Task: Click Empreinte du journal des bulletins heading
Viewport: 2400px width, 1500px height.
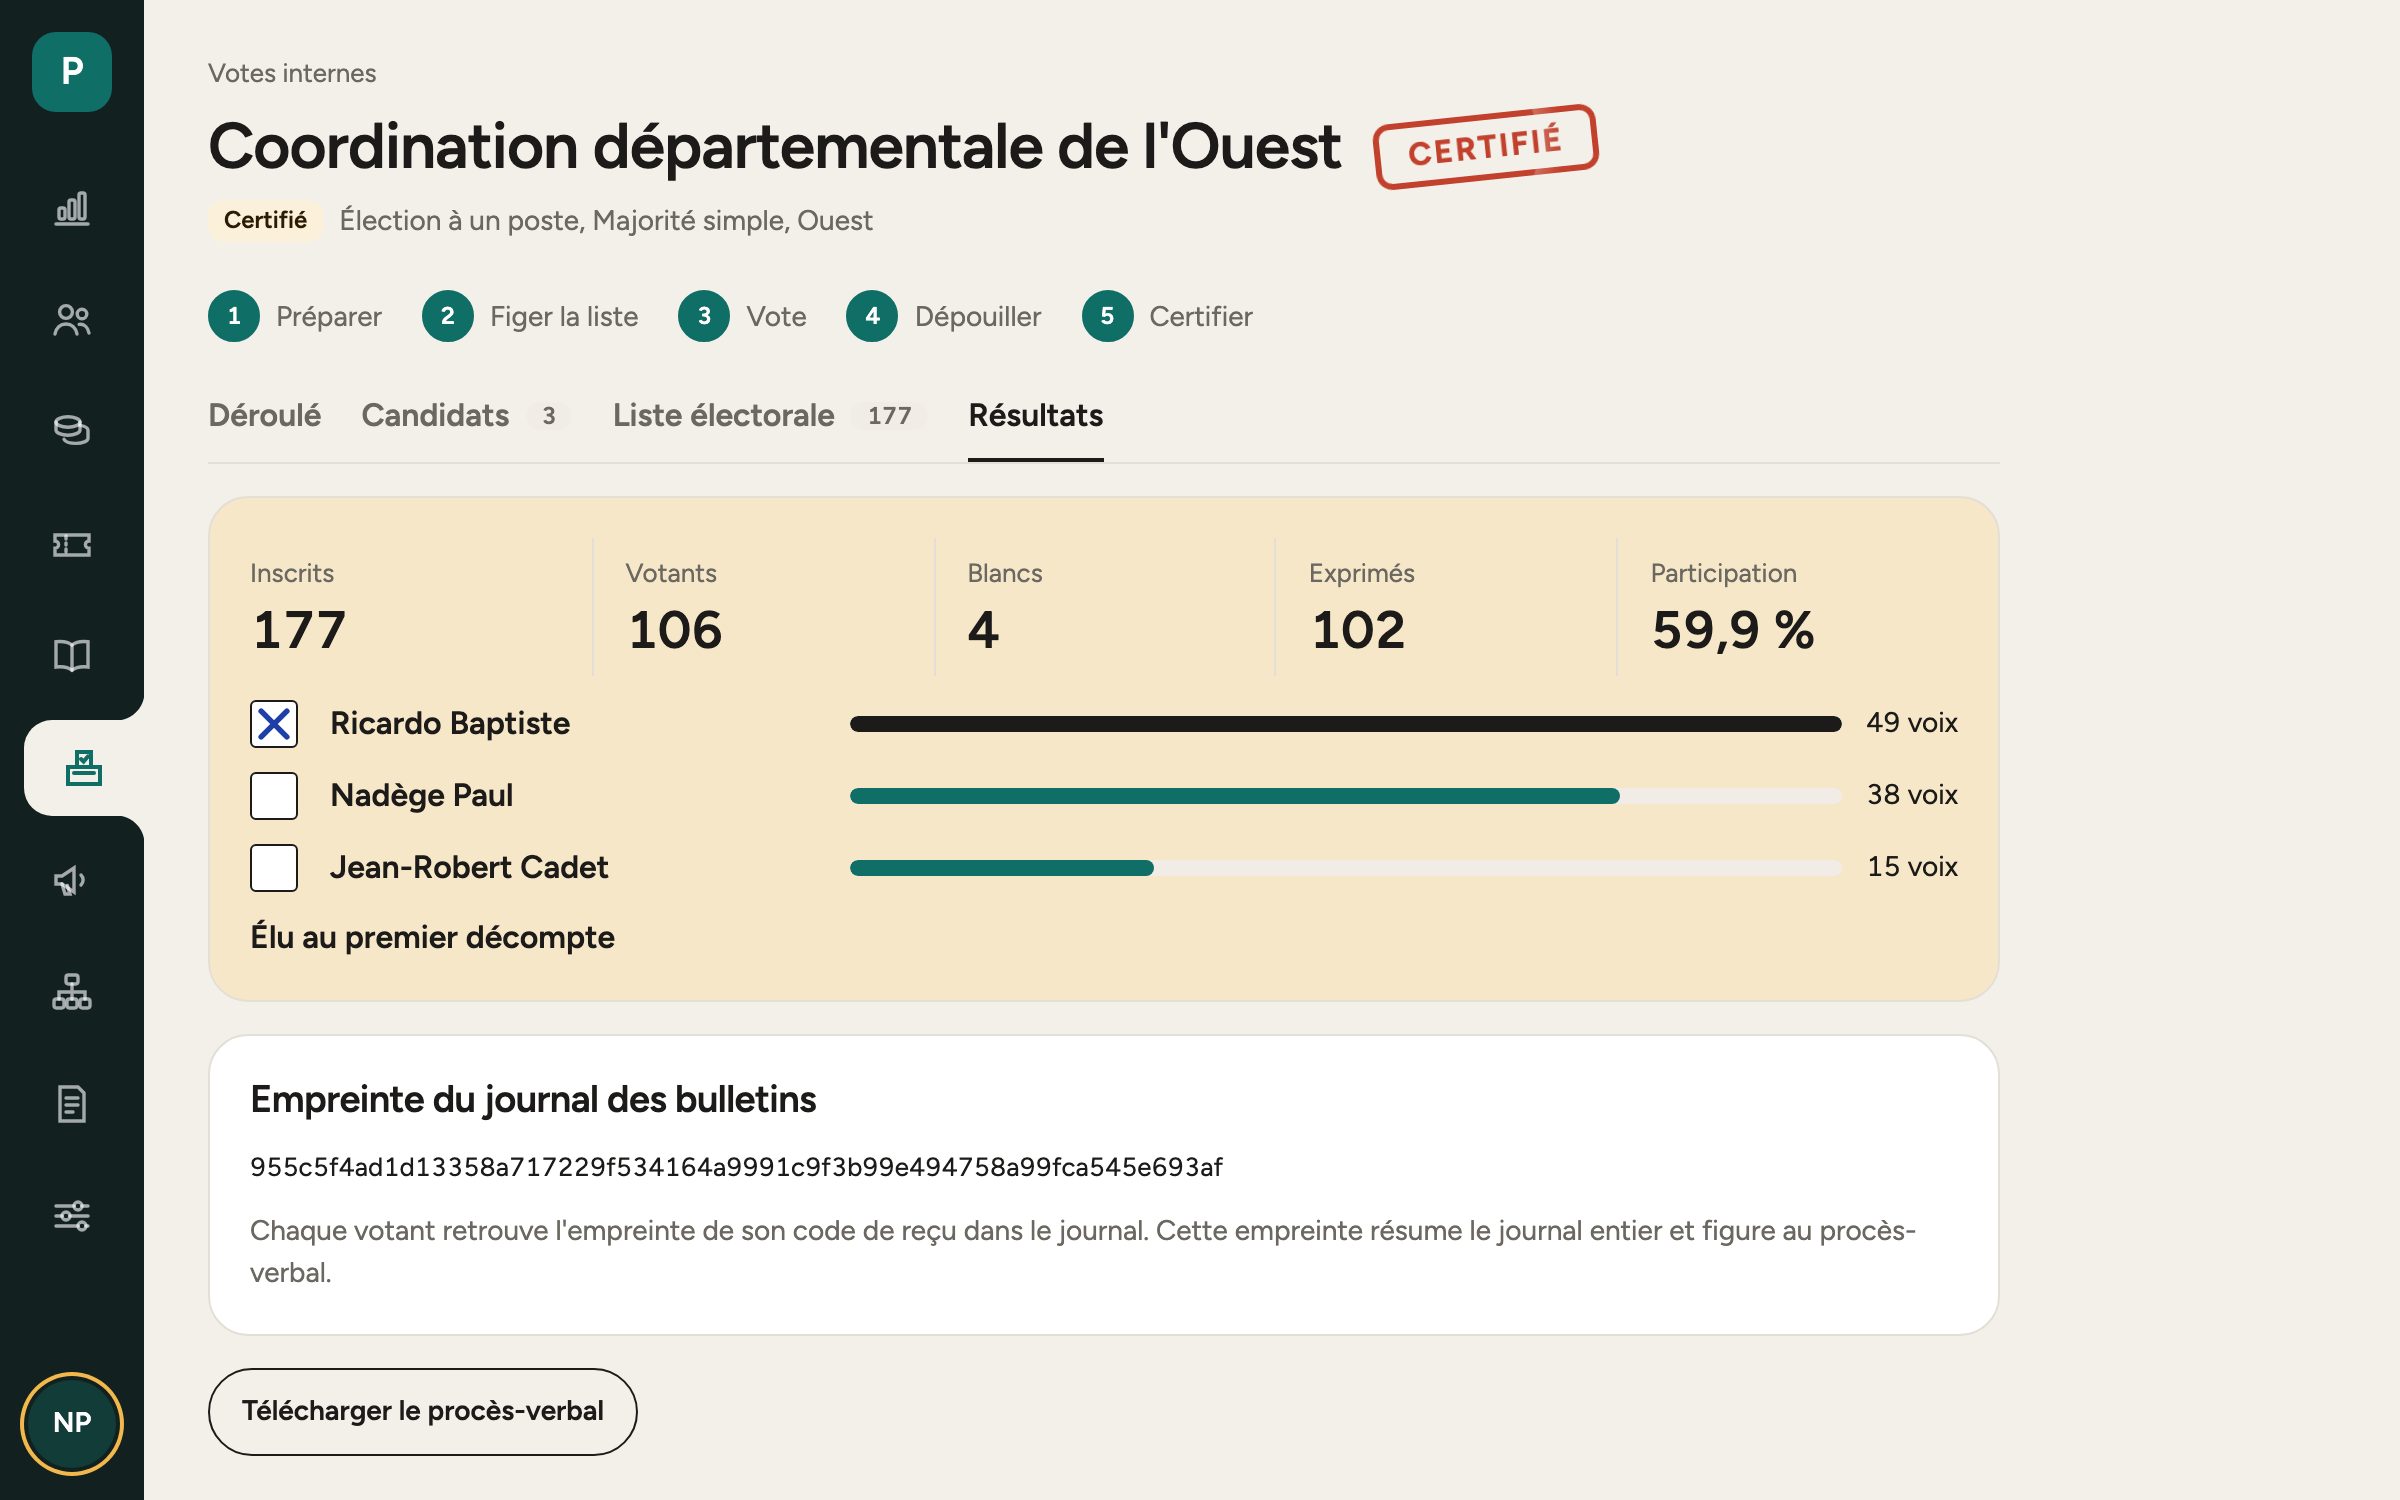Action: point(533,1099)
